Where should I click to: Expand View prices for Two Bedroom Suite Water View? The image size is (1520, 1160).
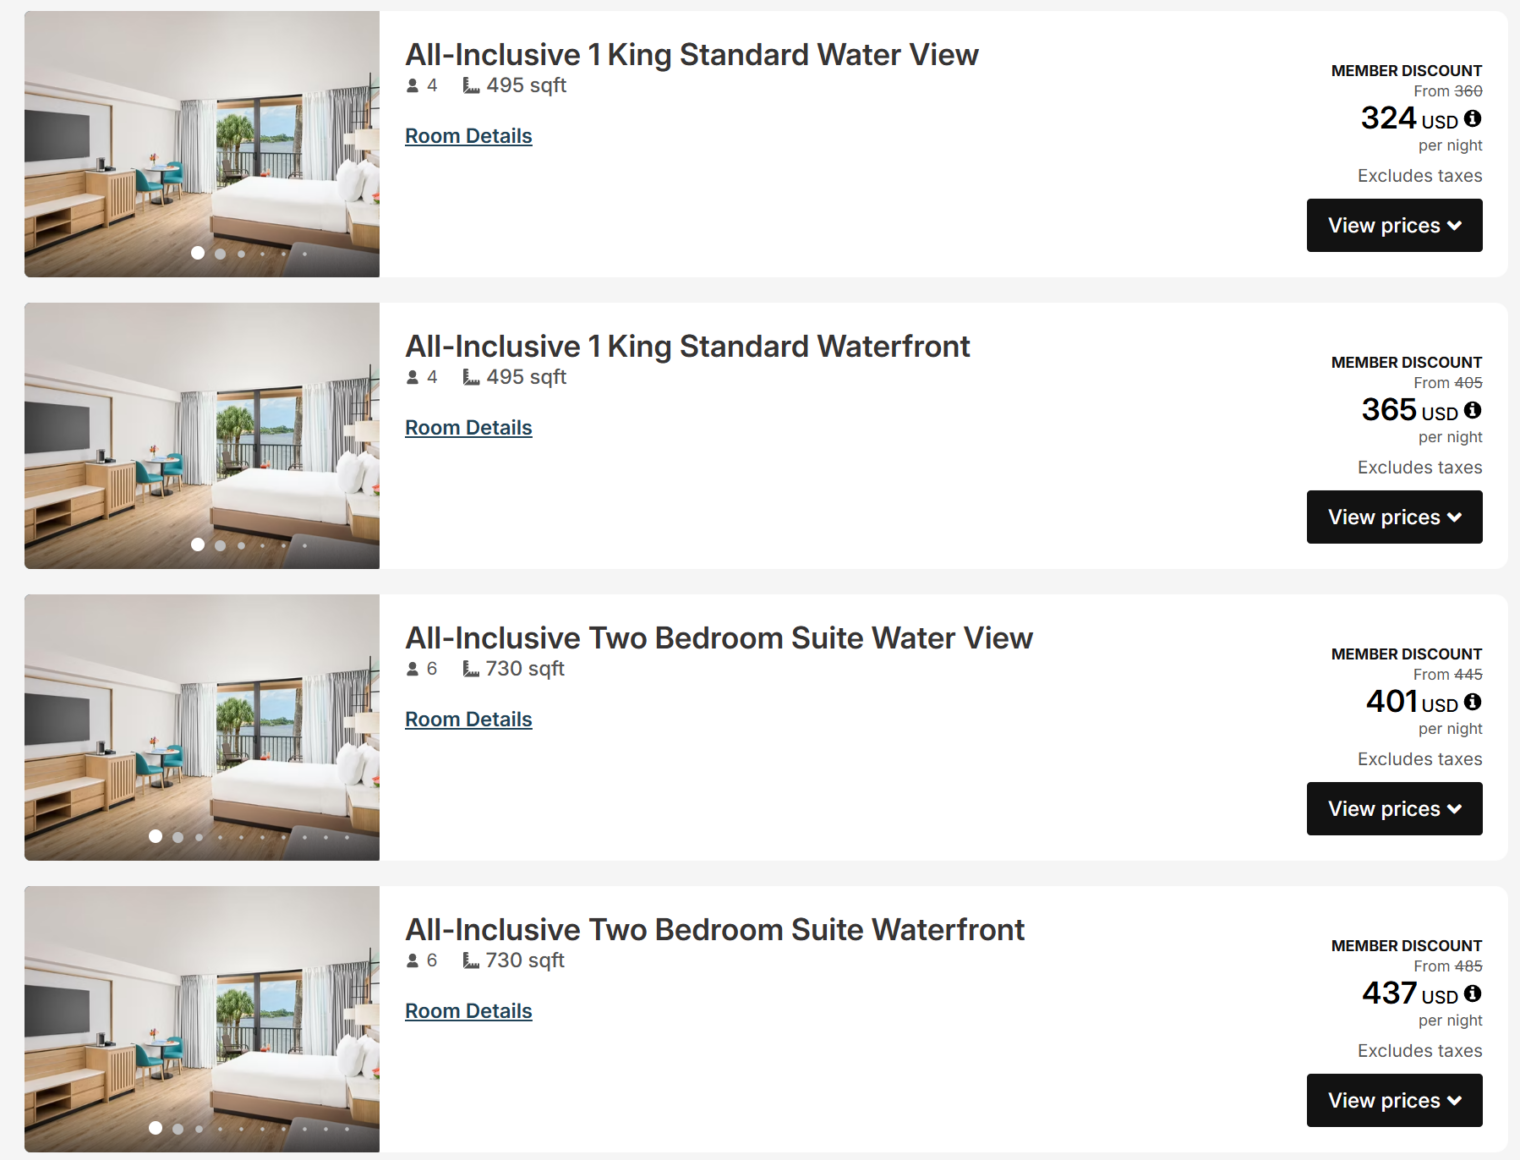[x=1394, y=809]
